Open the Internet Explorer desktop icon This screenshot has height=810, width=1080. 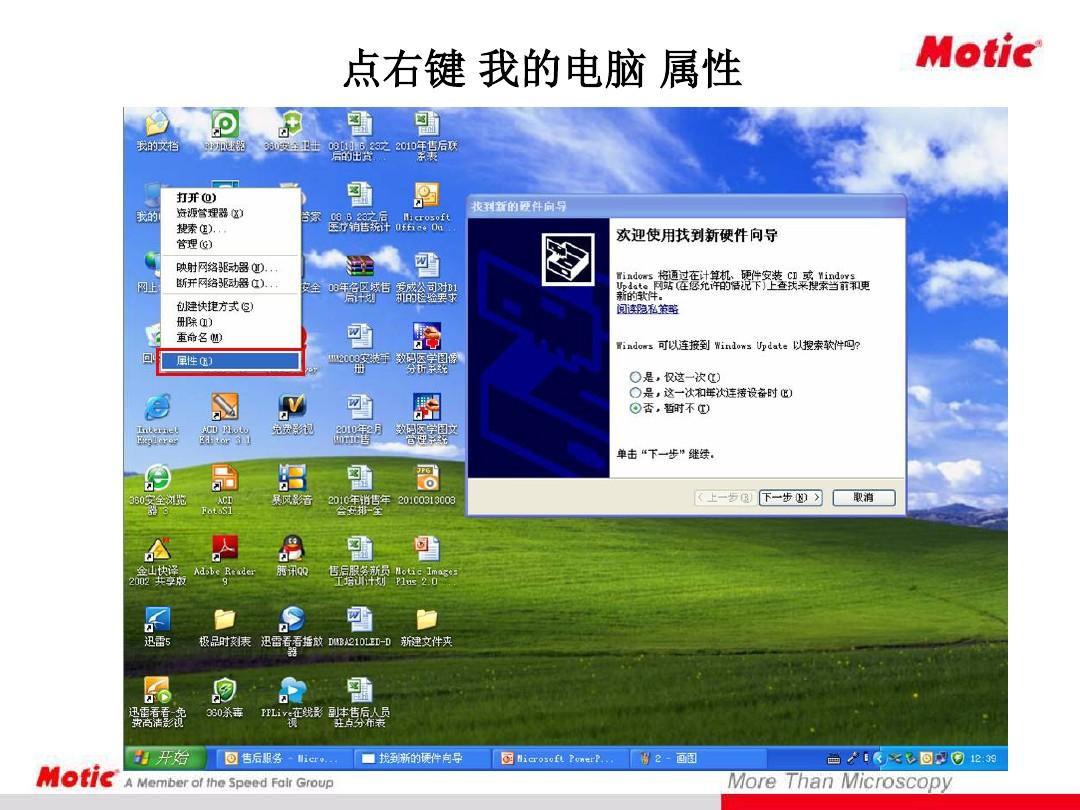157,408
